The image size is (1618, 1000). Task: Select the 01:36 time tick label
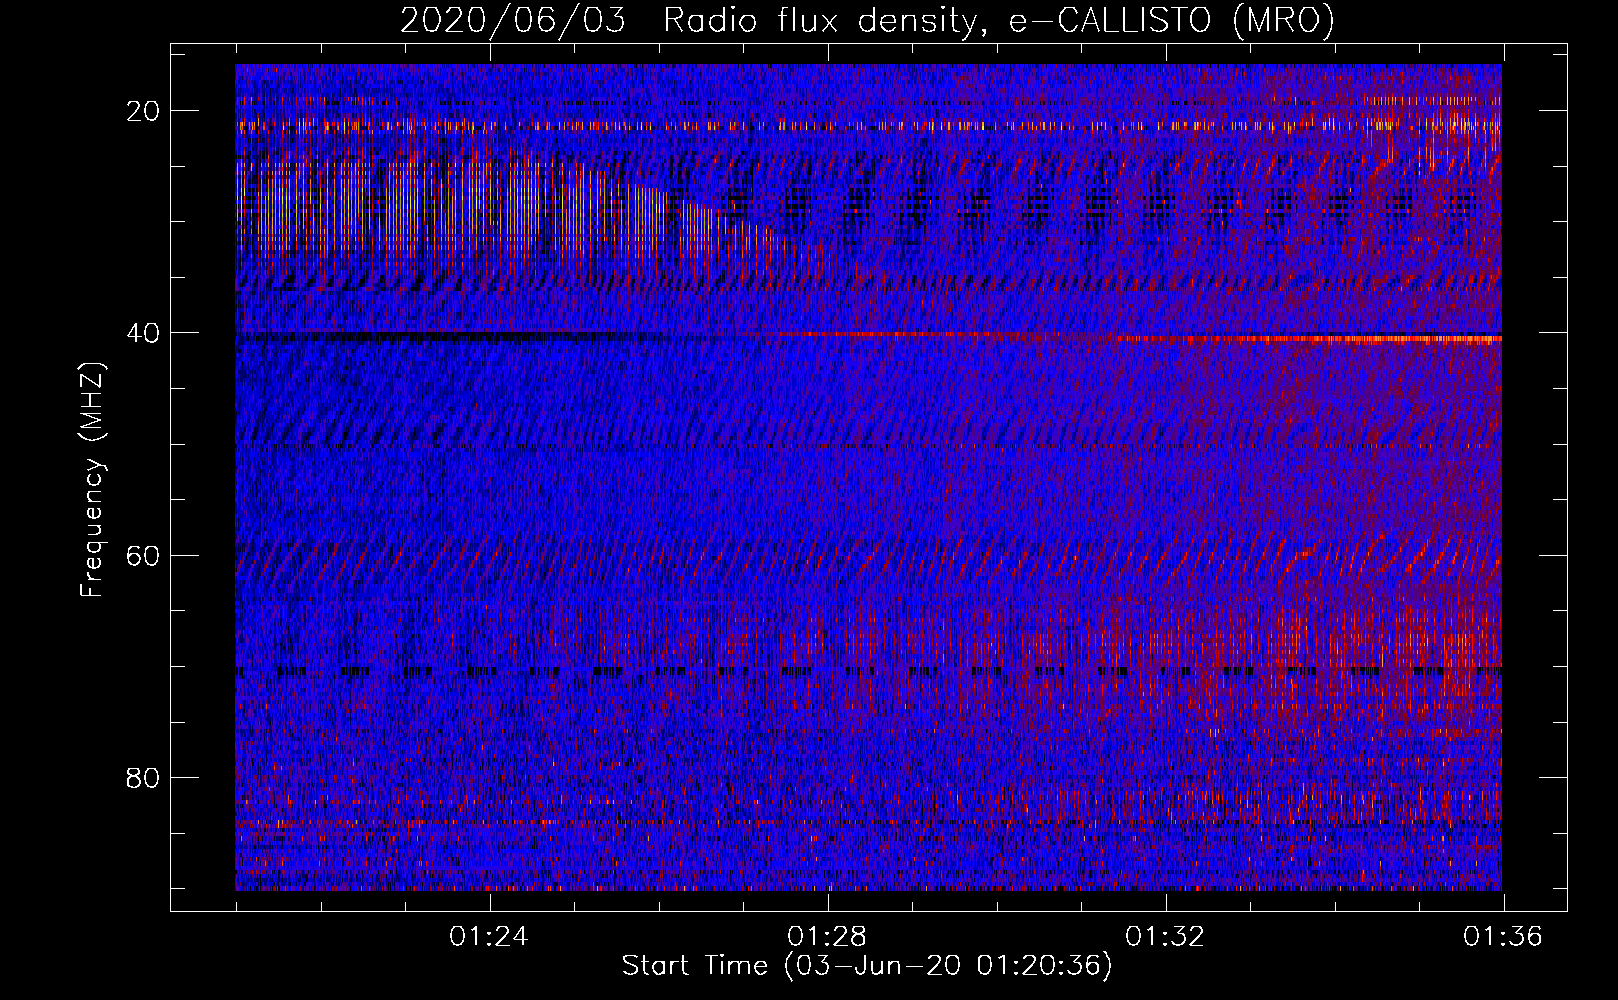1503,937
